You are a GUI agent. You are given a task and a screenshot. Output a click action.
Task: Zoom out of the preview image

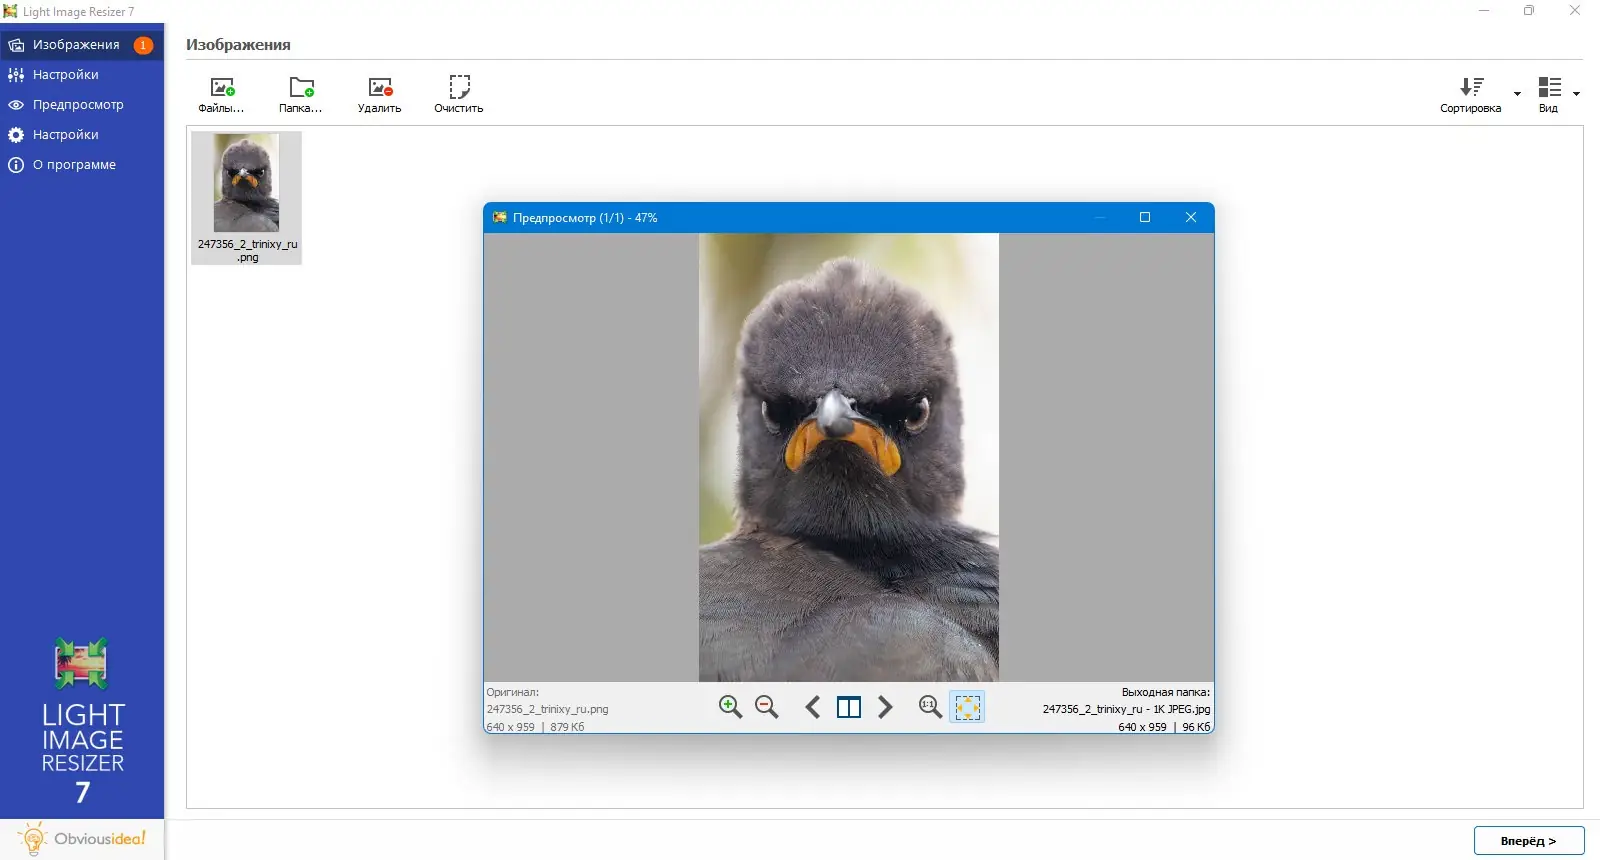767,707
